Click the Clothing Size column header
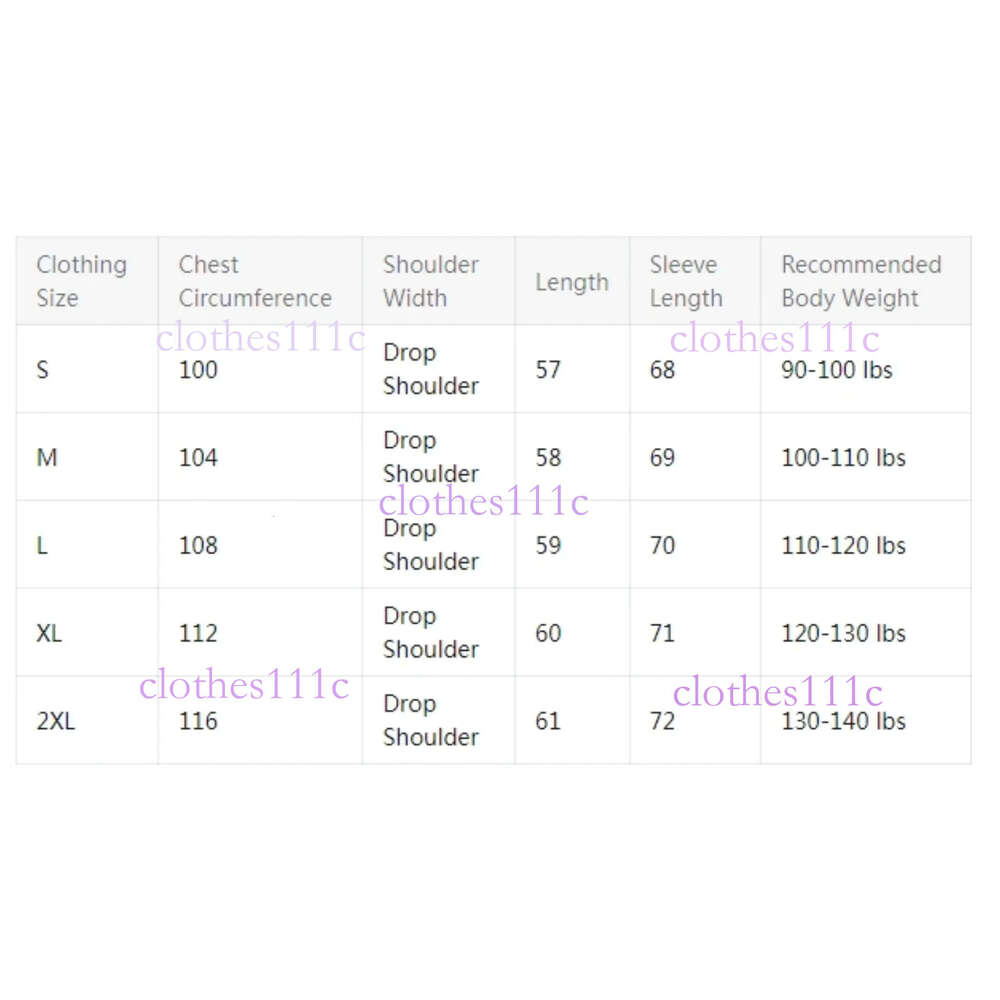This screenshot has width=1000, height=1000. point(82,281)
